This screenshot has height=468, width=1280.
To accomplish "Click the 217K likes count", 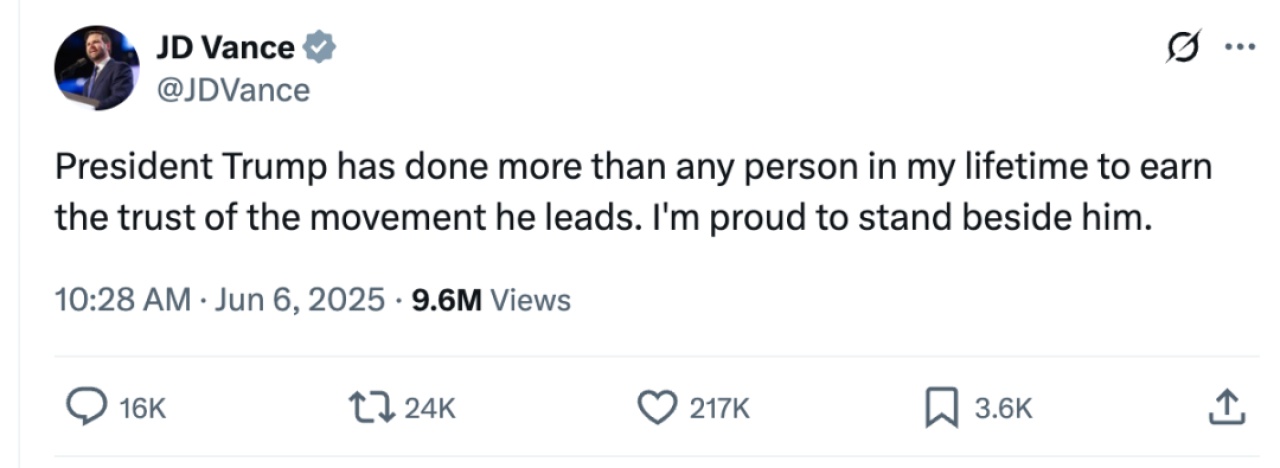I will point(718,408).
